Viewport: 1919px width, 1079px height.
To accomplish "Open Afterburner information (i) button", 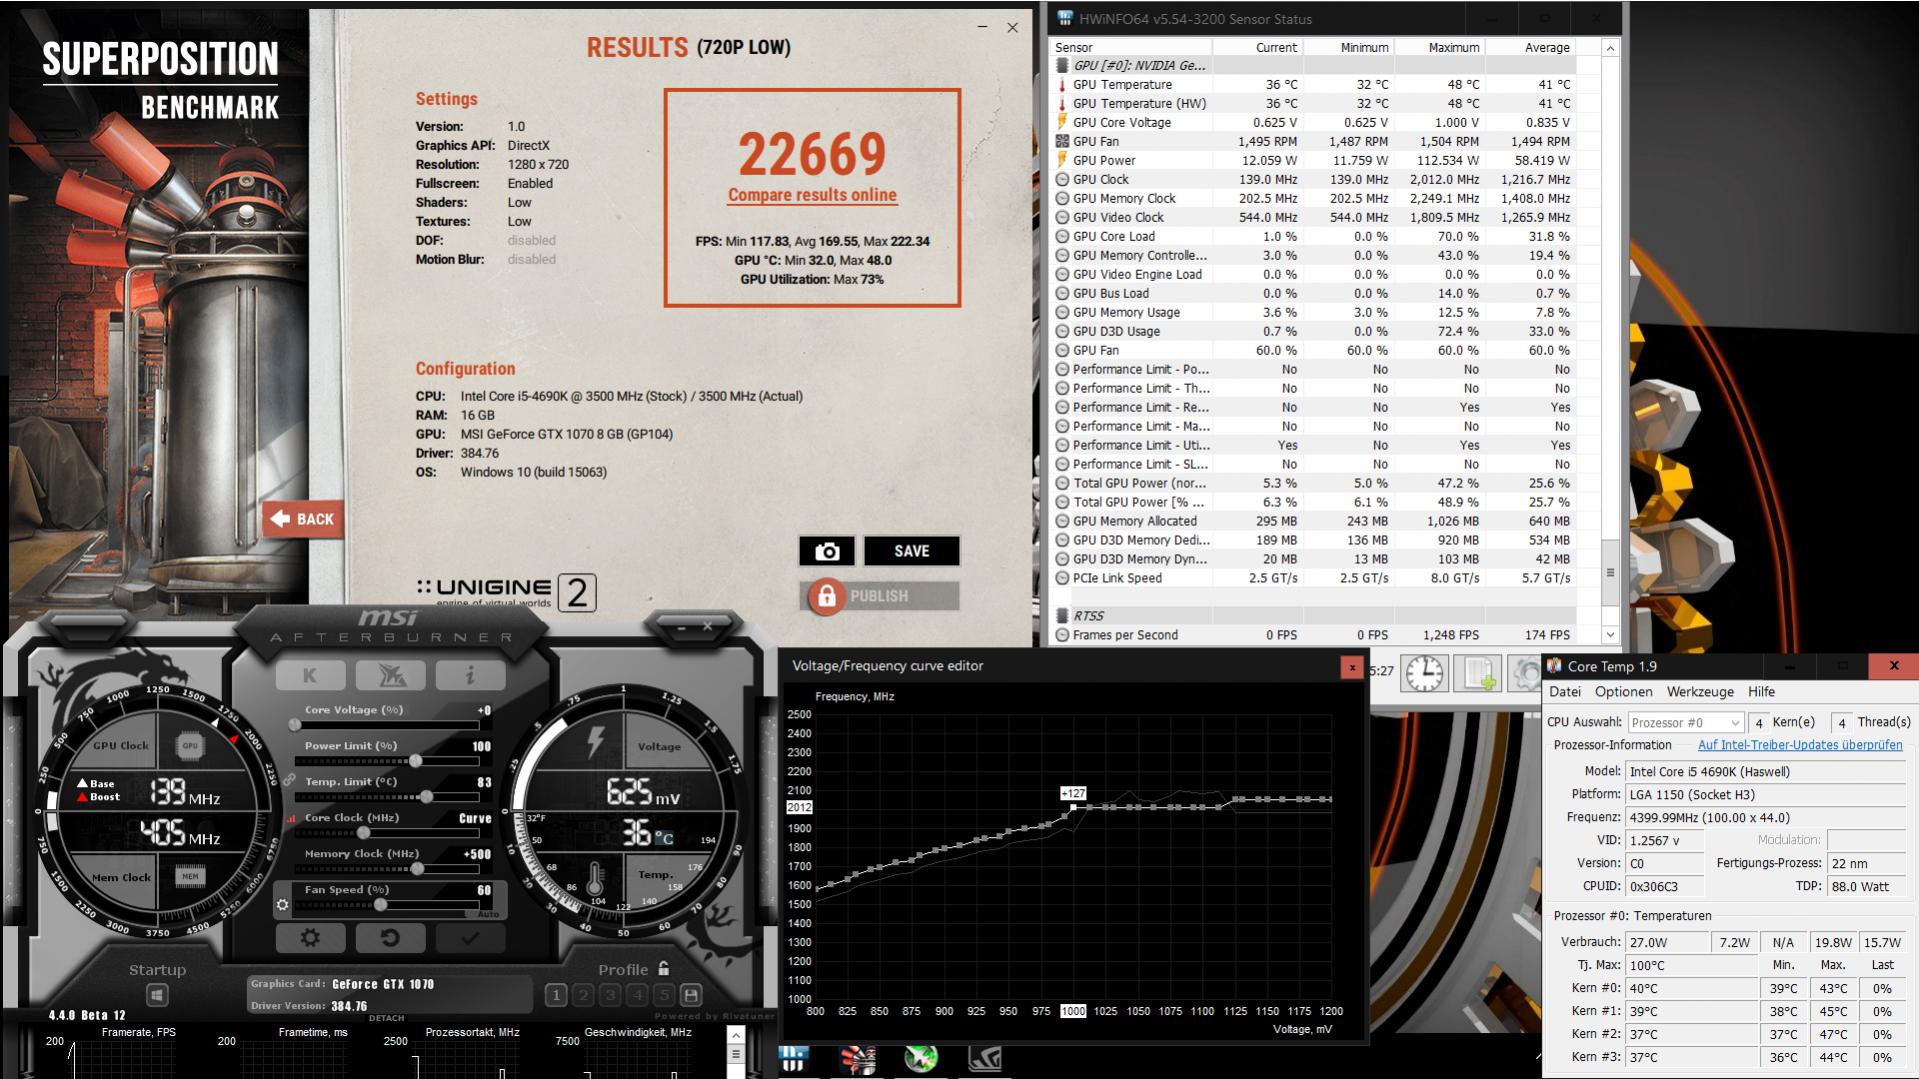I will coord(470,676).
